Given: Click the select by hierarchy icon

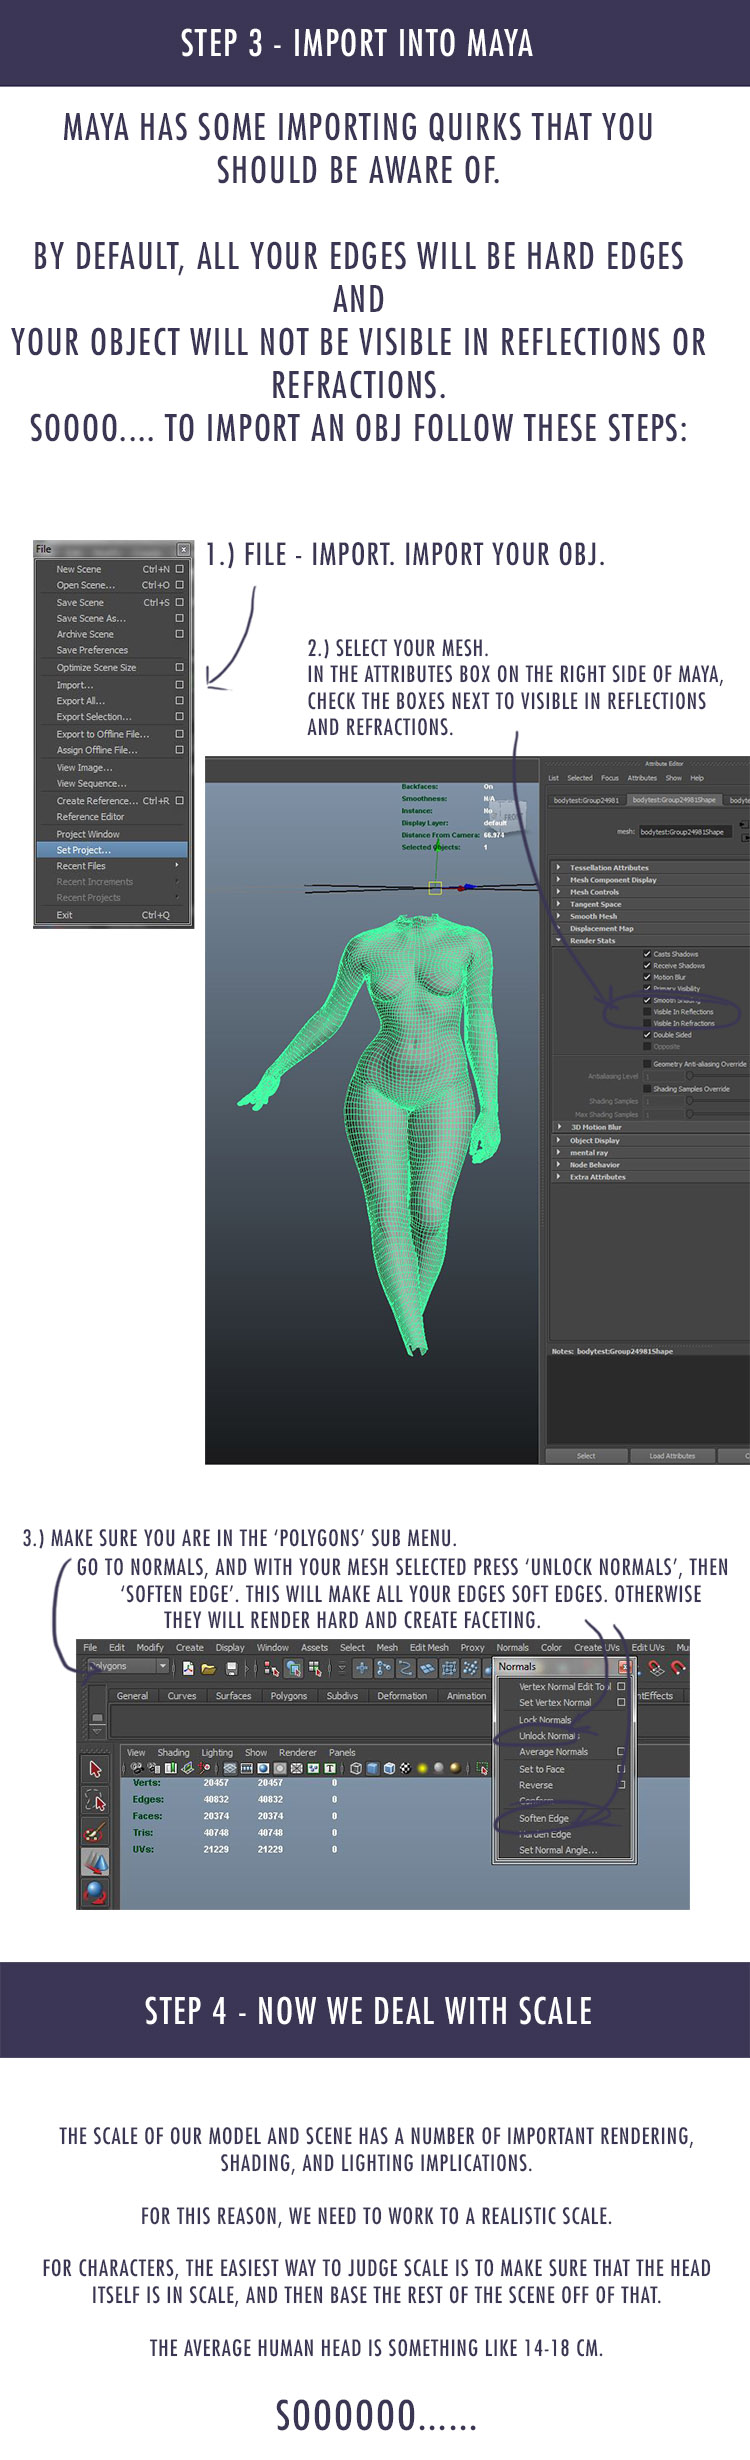Looking at the screenshot, I should pyautogui.click(x=271, y=1667).
